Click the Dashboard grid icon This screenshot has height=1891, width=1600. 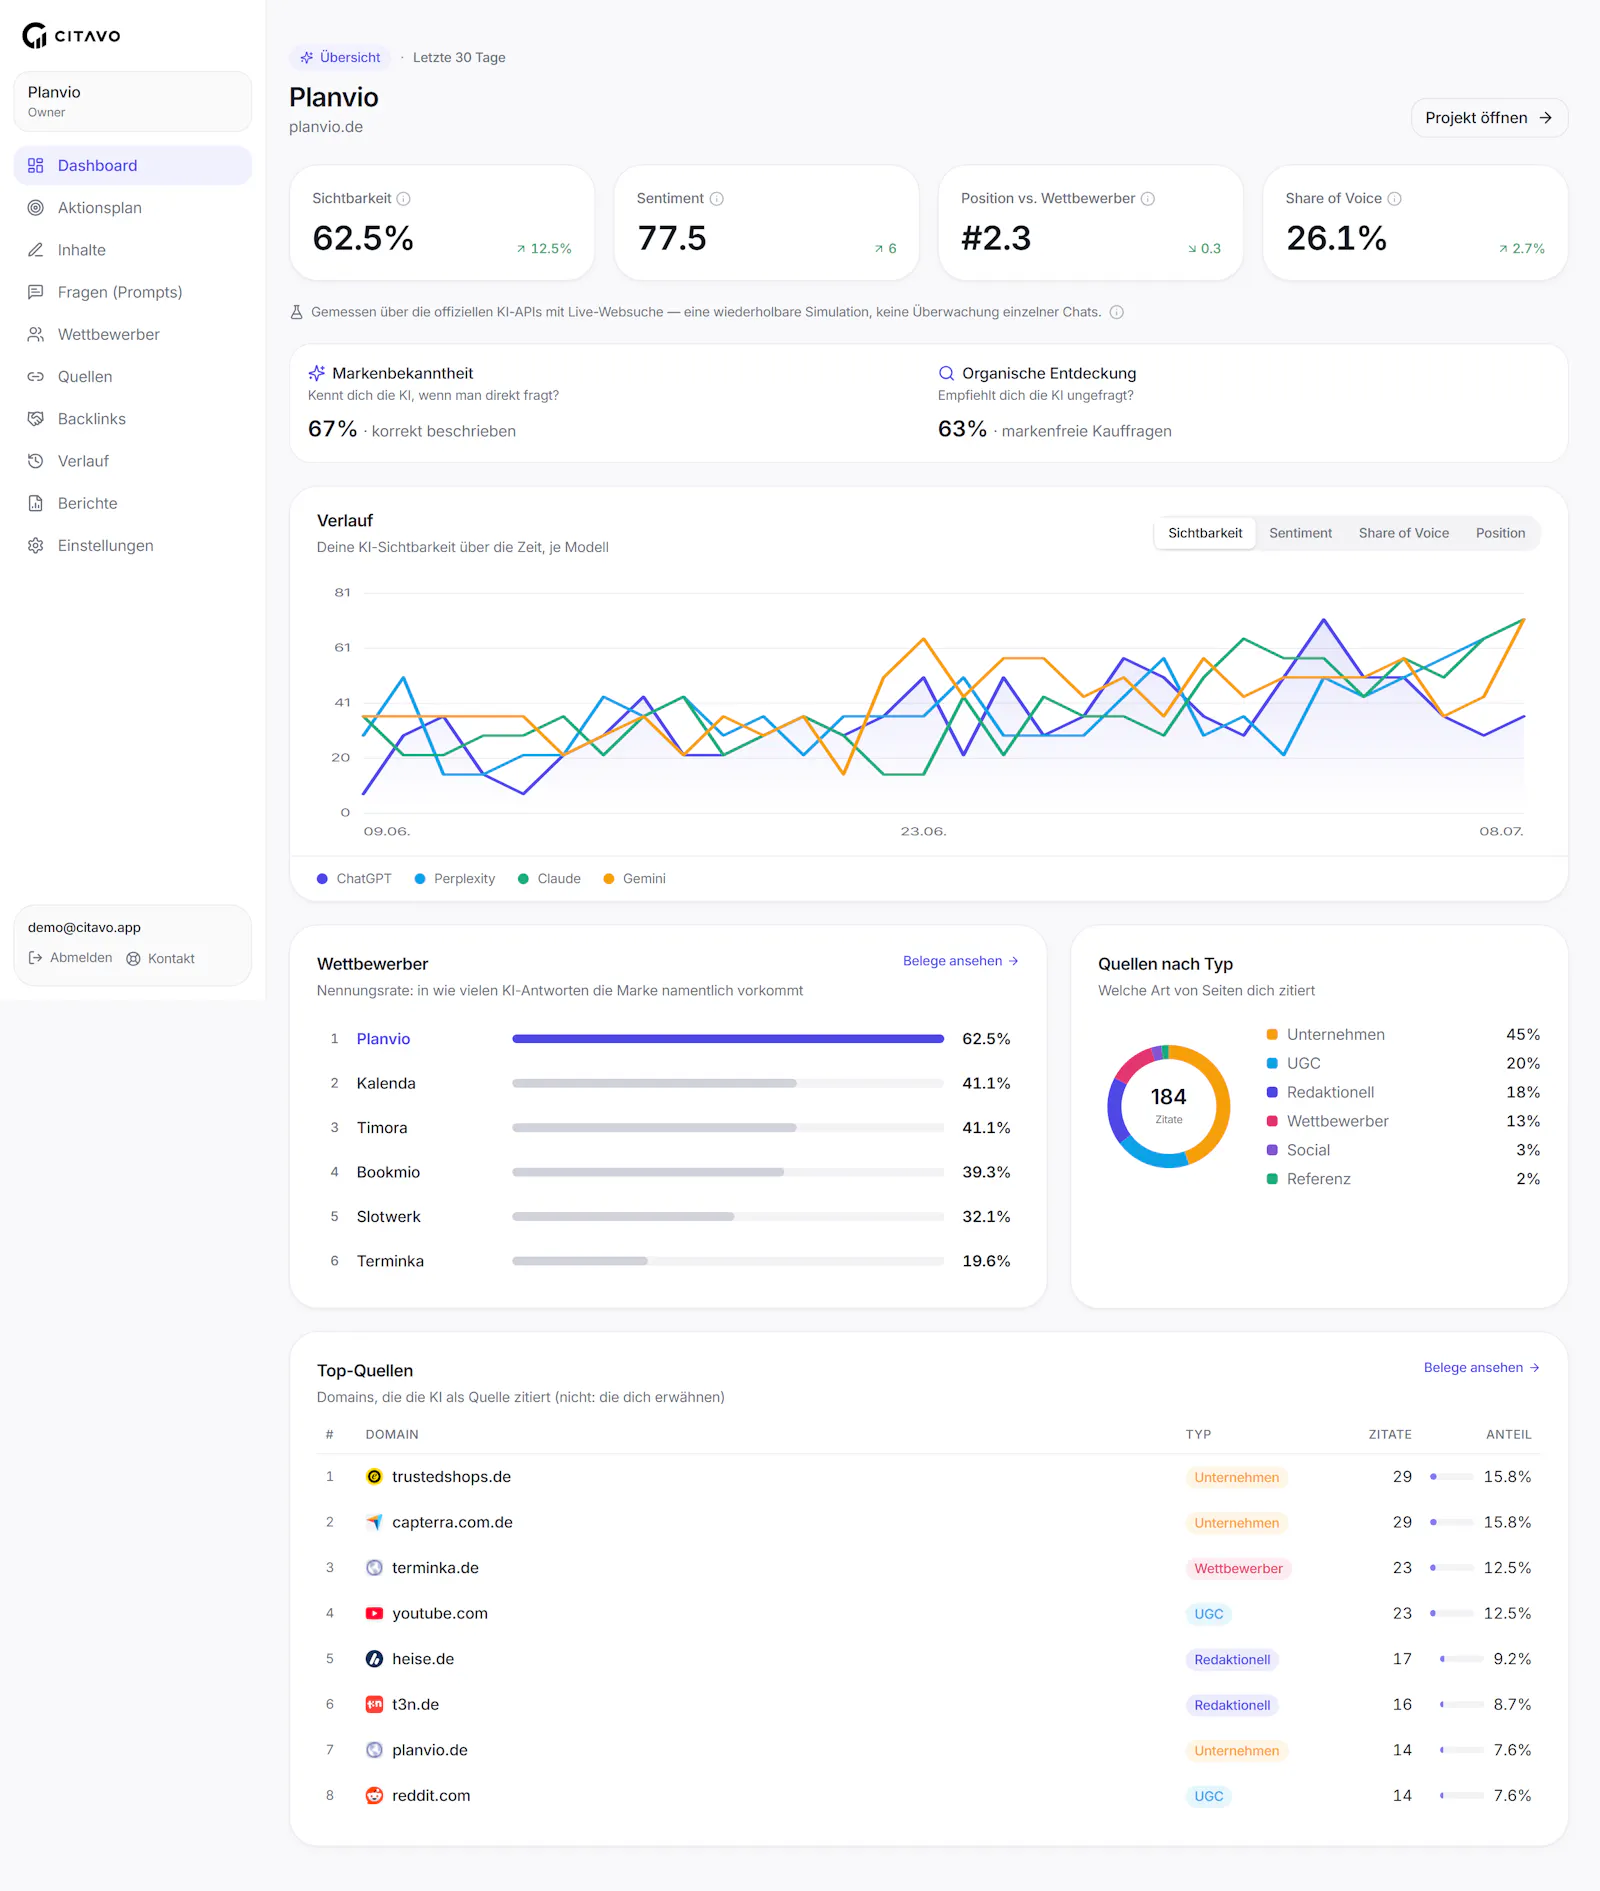tap(36, 165)
